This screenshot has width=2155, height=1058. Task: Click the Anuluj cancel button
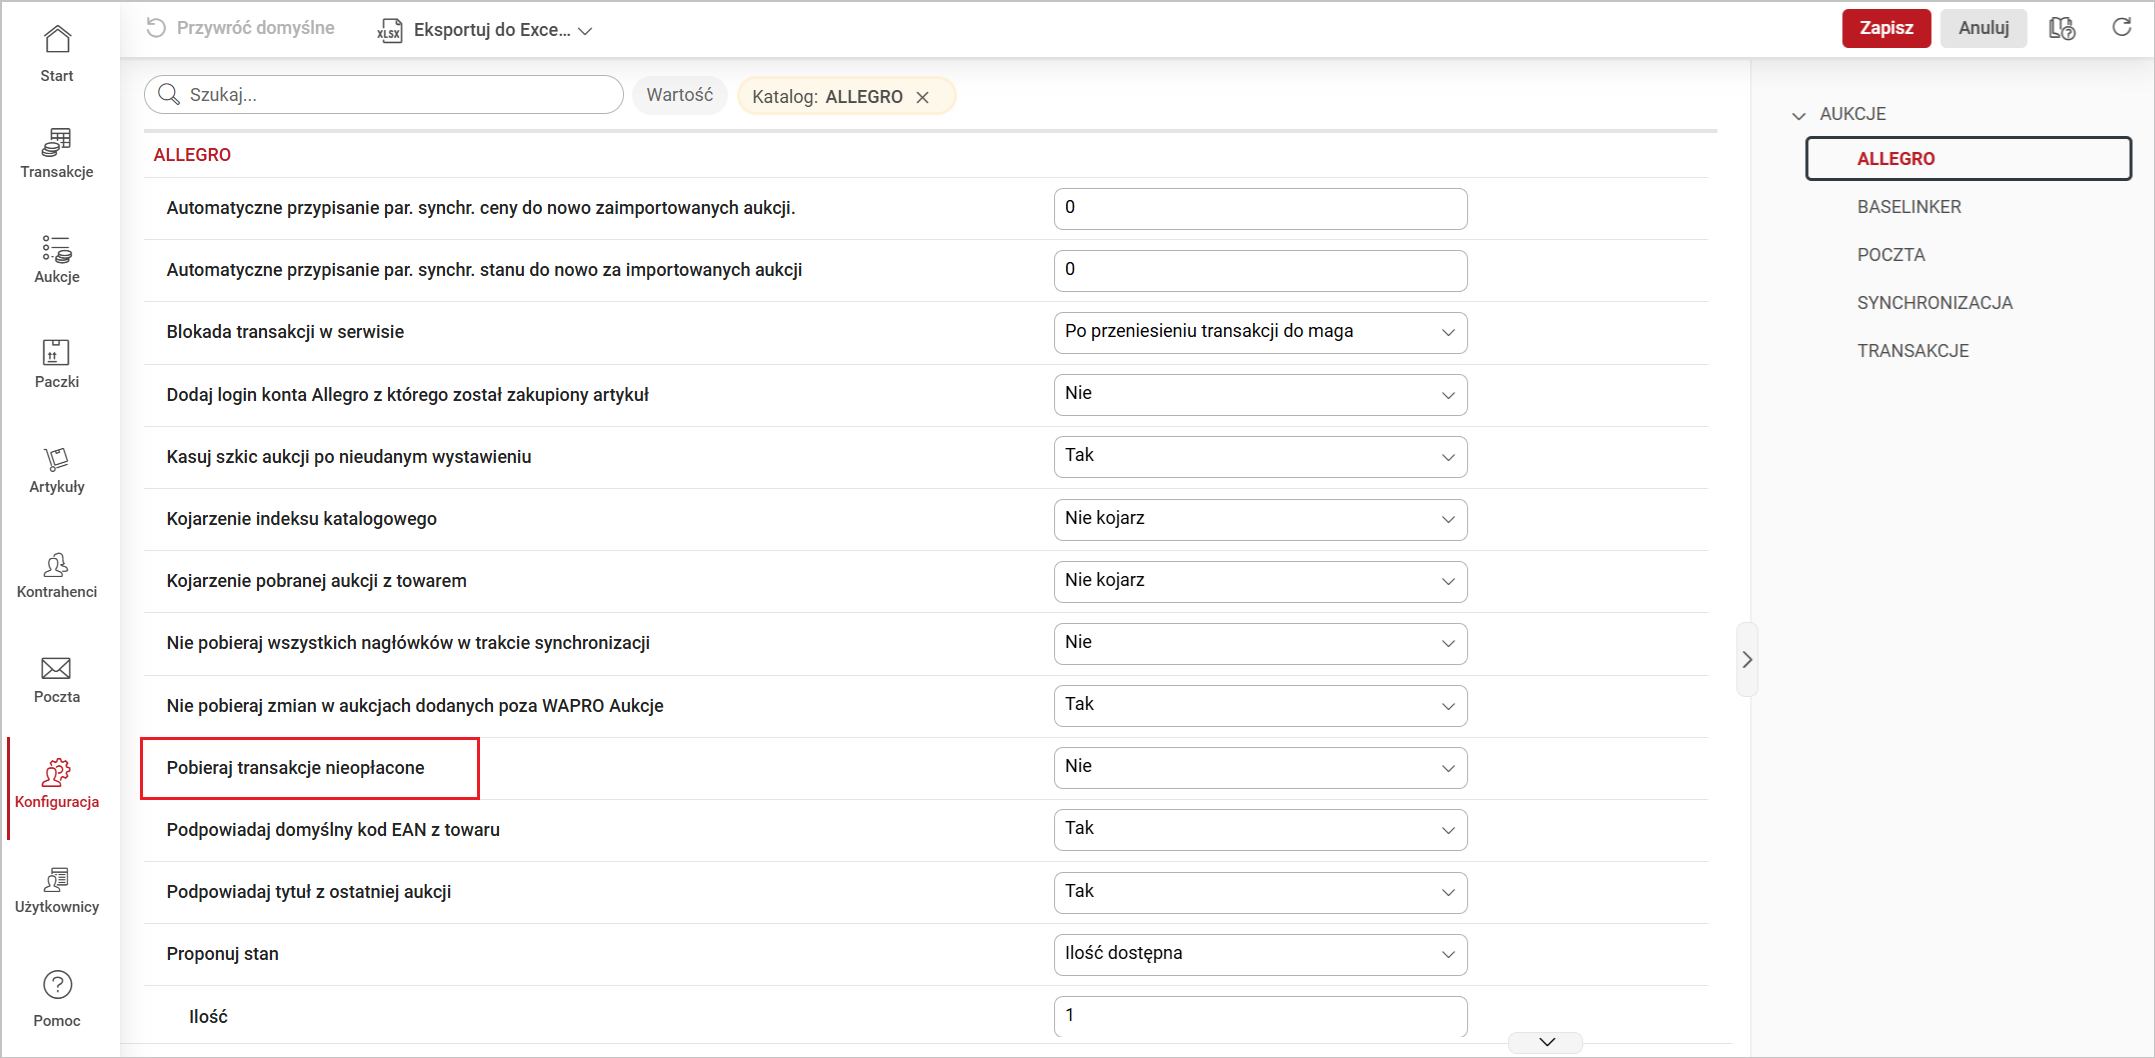coord(1982,28)
